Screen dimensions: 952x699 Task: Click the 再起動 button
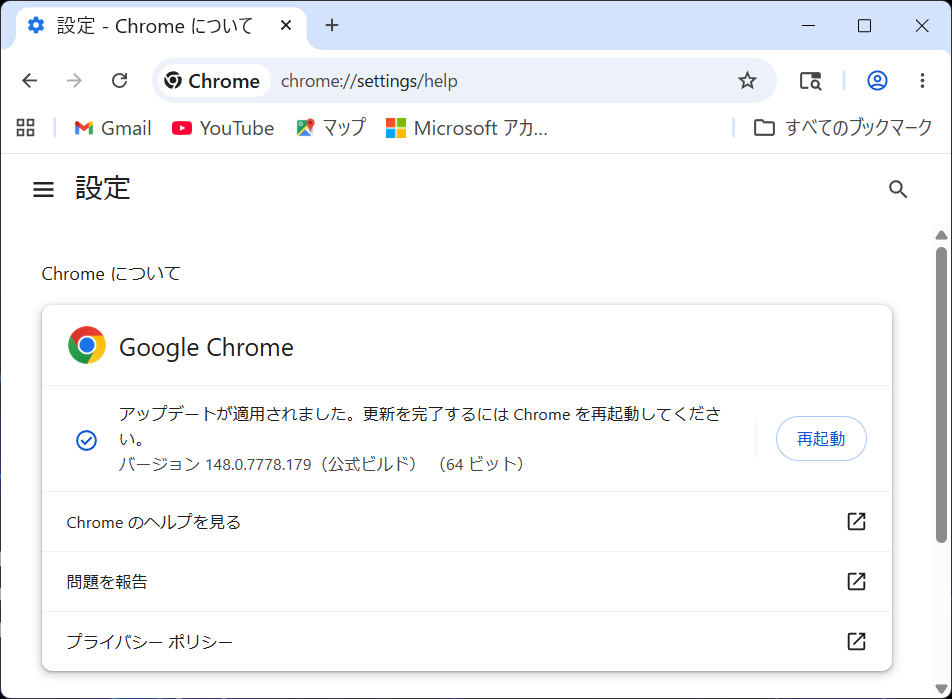821,438
